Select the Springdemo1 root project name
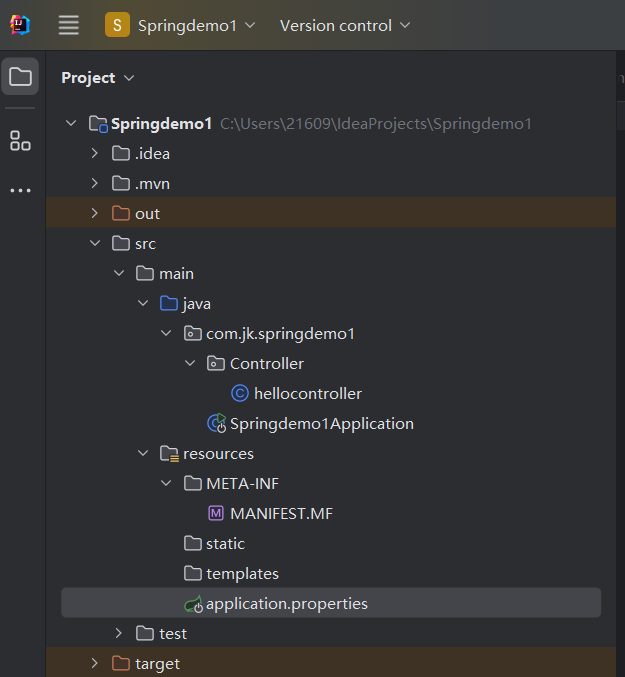Image resolution: width=625 pixels, height=677 pixels. tap(161, 124)
